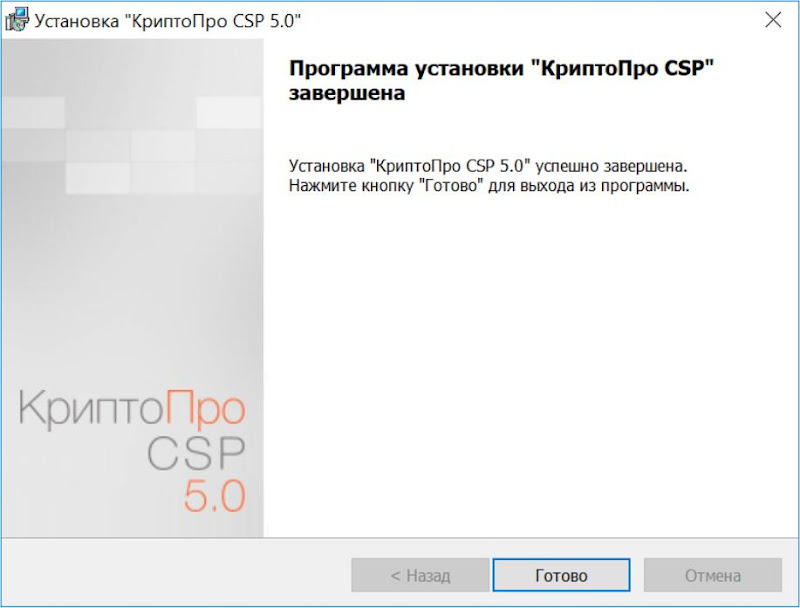Click the grey CSP logo lettering

[x=196, y=453]
